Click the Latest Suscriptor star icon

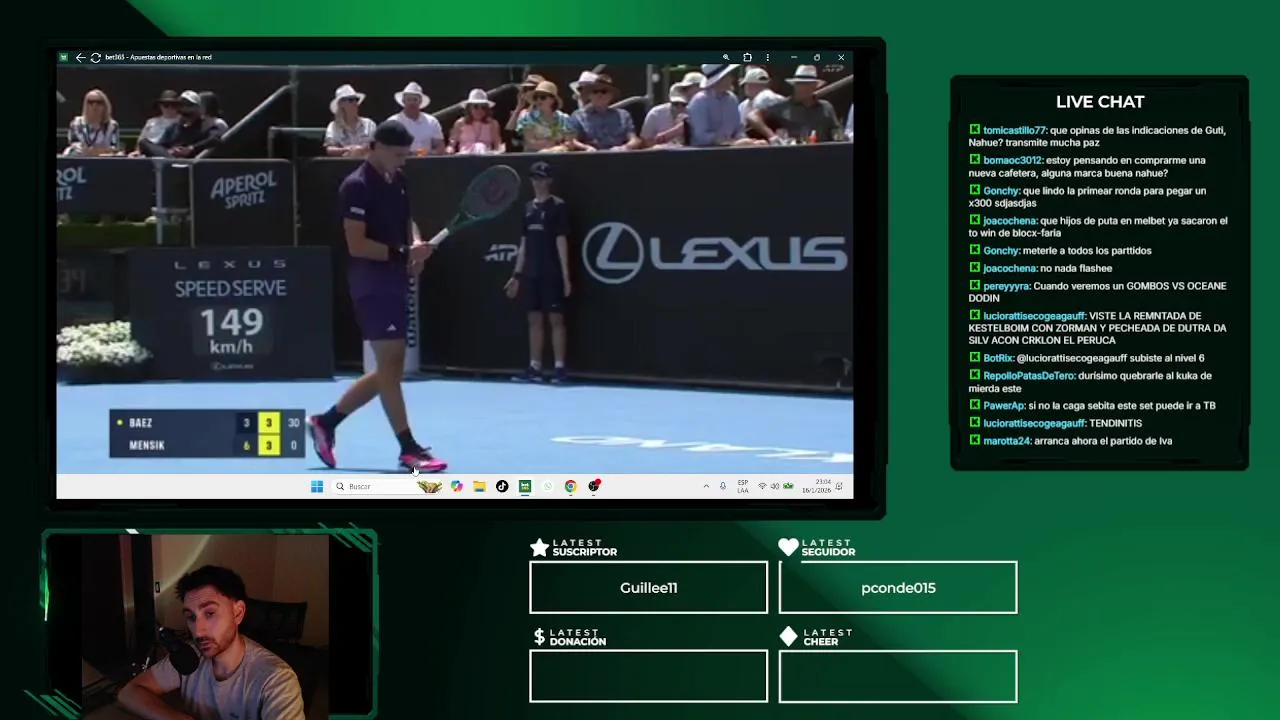tap(539, 547)
